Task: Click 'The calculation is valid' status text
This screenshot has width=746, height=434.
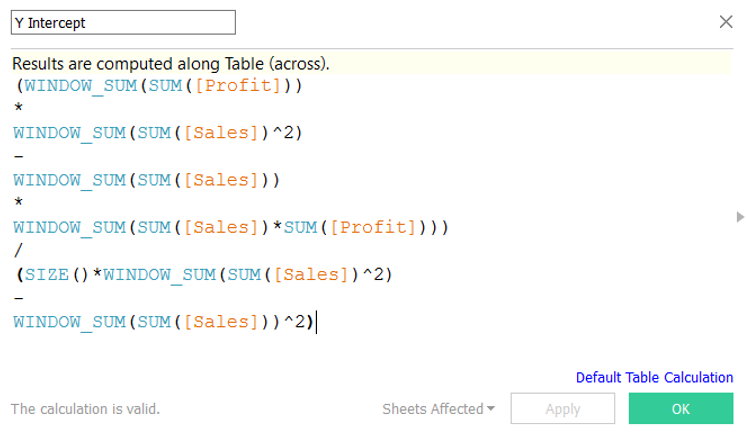Action: point(85,409)
